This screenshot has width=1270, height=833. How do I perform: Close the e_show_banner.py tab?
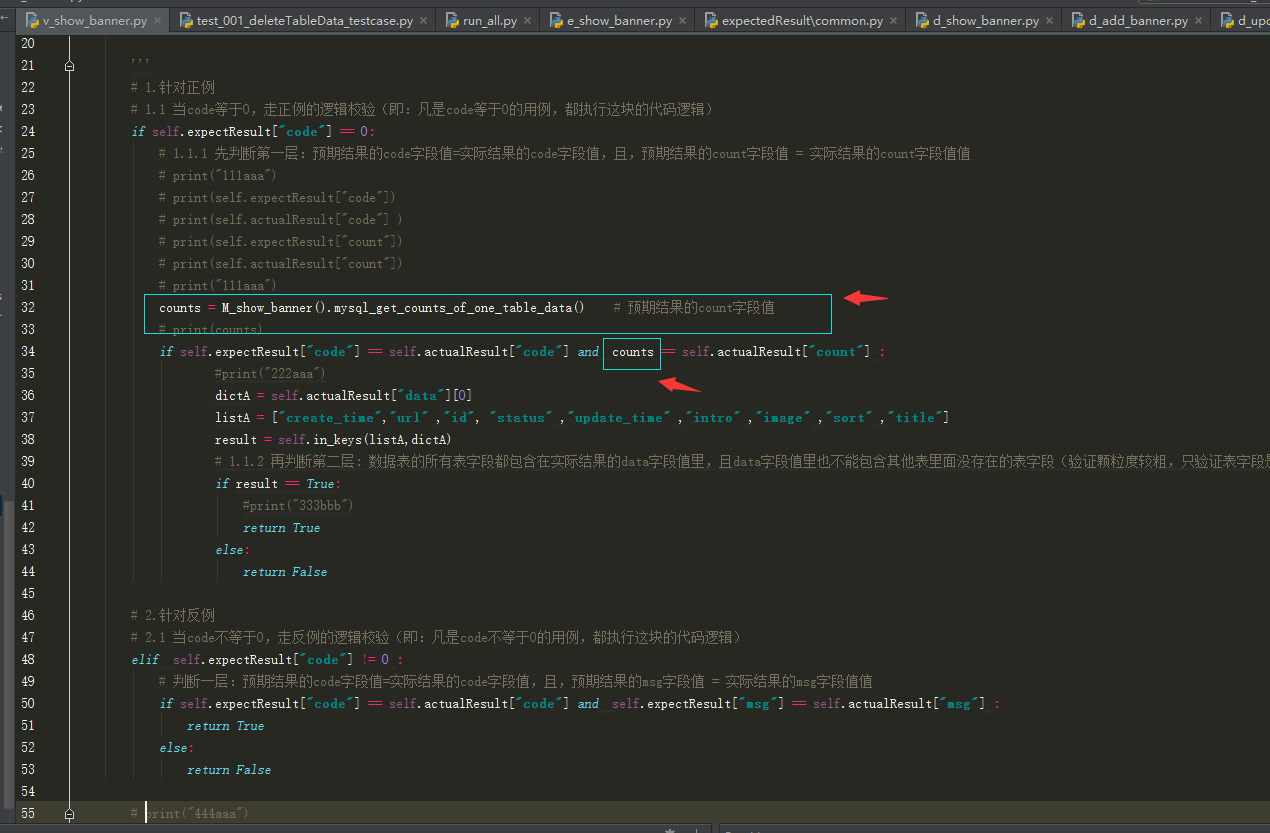click(x=684, y=20)
